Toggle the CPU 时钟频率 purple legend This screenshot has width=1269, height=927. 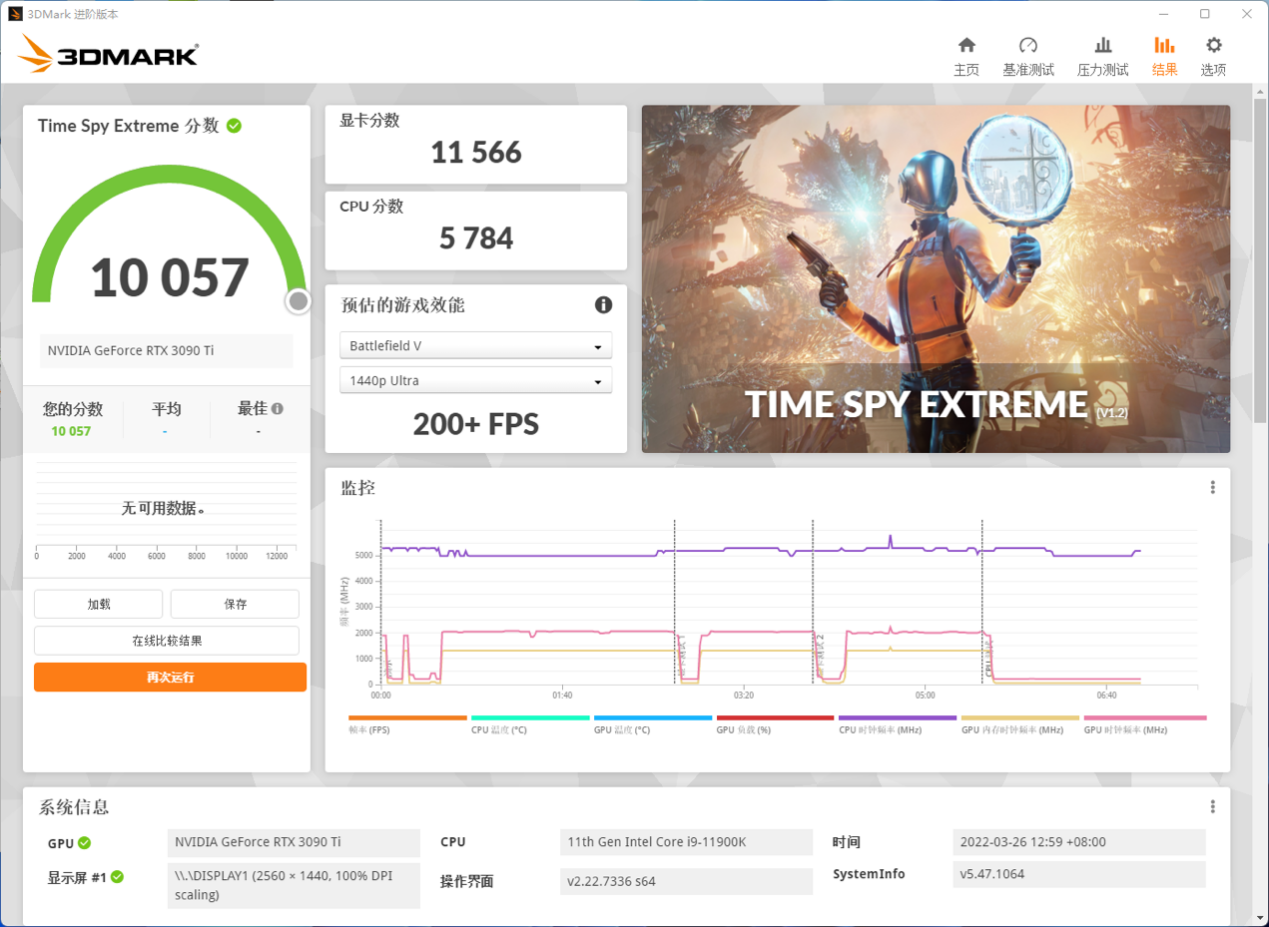pyautogui.click(x=898, y=724)
